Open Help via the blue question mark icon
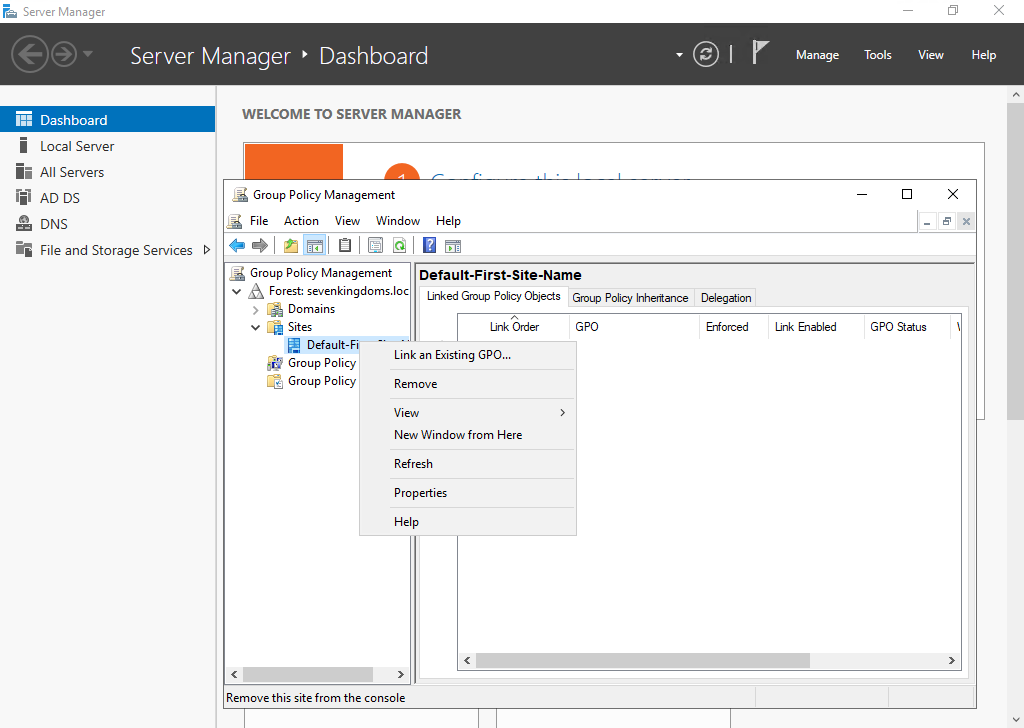1024x728 pixels. [x=429, y=246]
